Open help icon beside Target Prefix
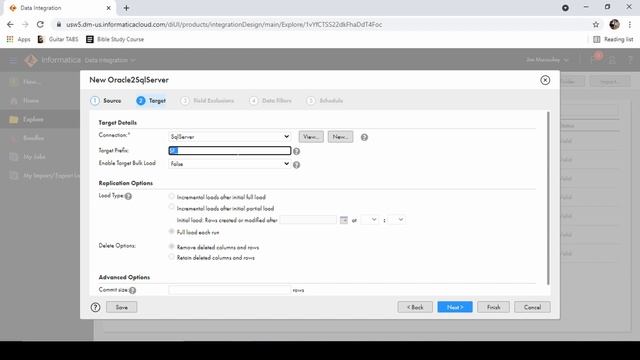640x360 pixels. (296, 151)
